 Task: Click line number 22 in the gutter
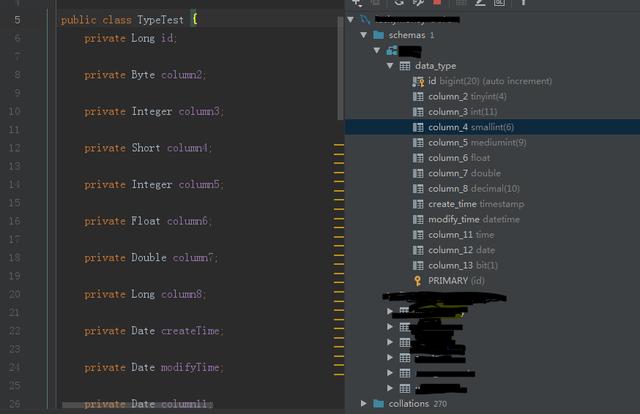(14, 331)
